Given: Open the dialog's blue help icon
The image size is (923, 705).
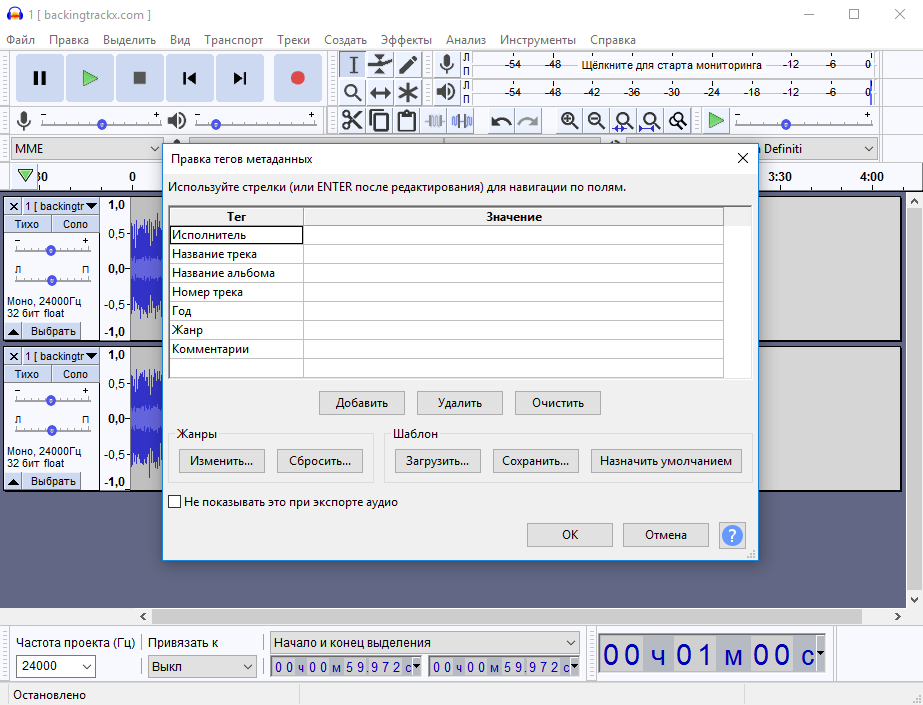Looking at the screenshot, I should click(x=732, y=535).
